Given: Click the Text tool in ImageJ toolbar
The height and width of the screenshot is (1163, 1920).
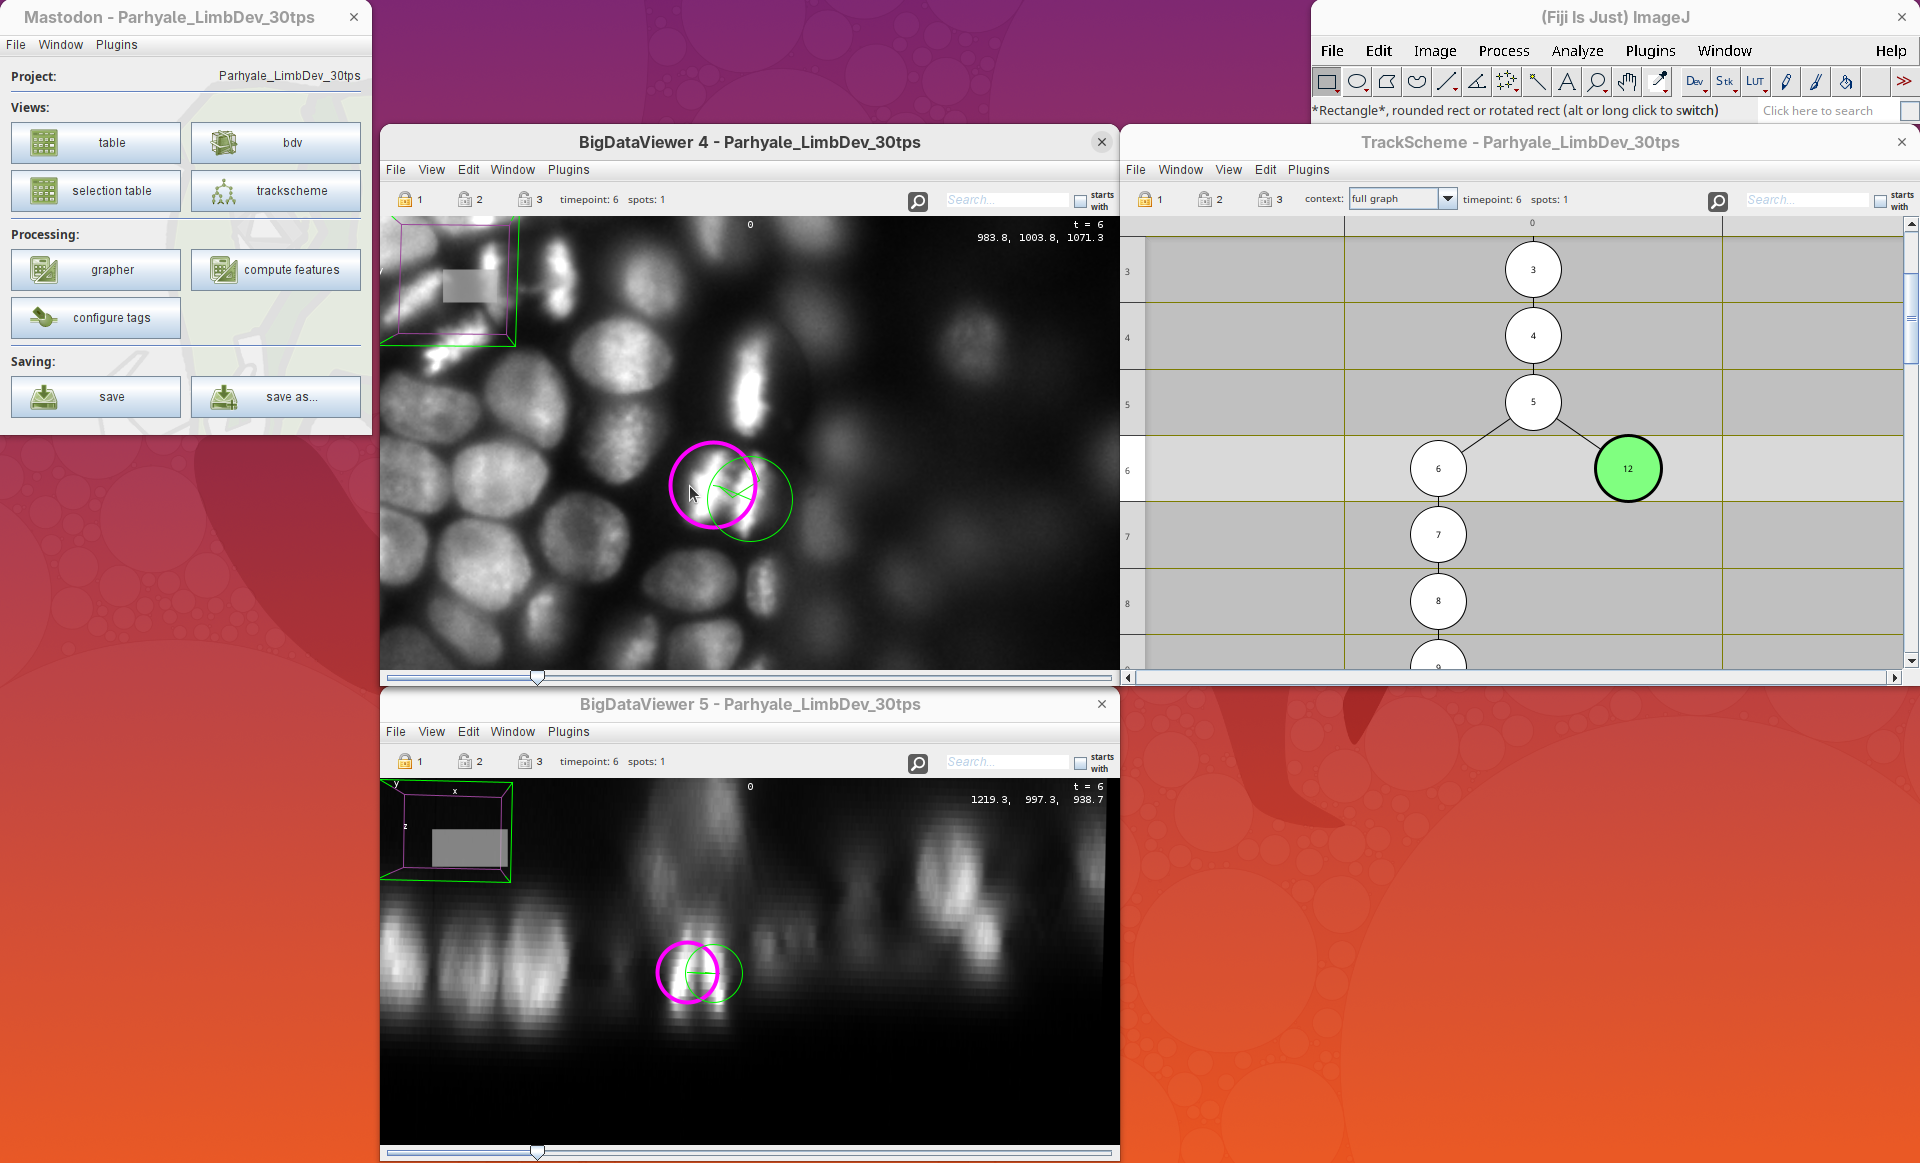Looking at the screenshot, I should pyautogui.click(x=1567, y=82).
